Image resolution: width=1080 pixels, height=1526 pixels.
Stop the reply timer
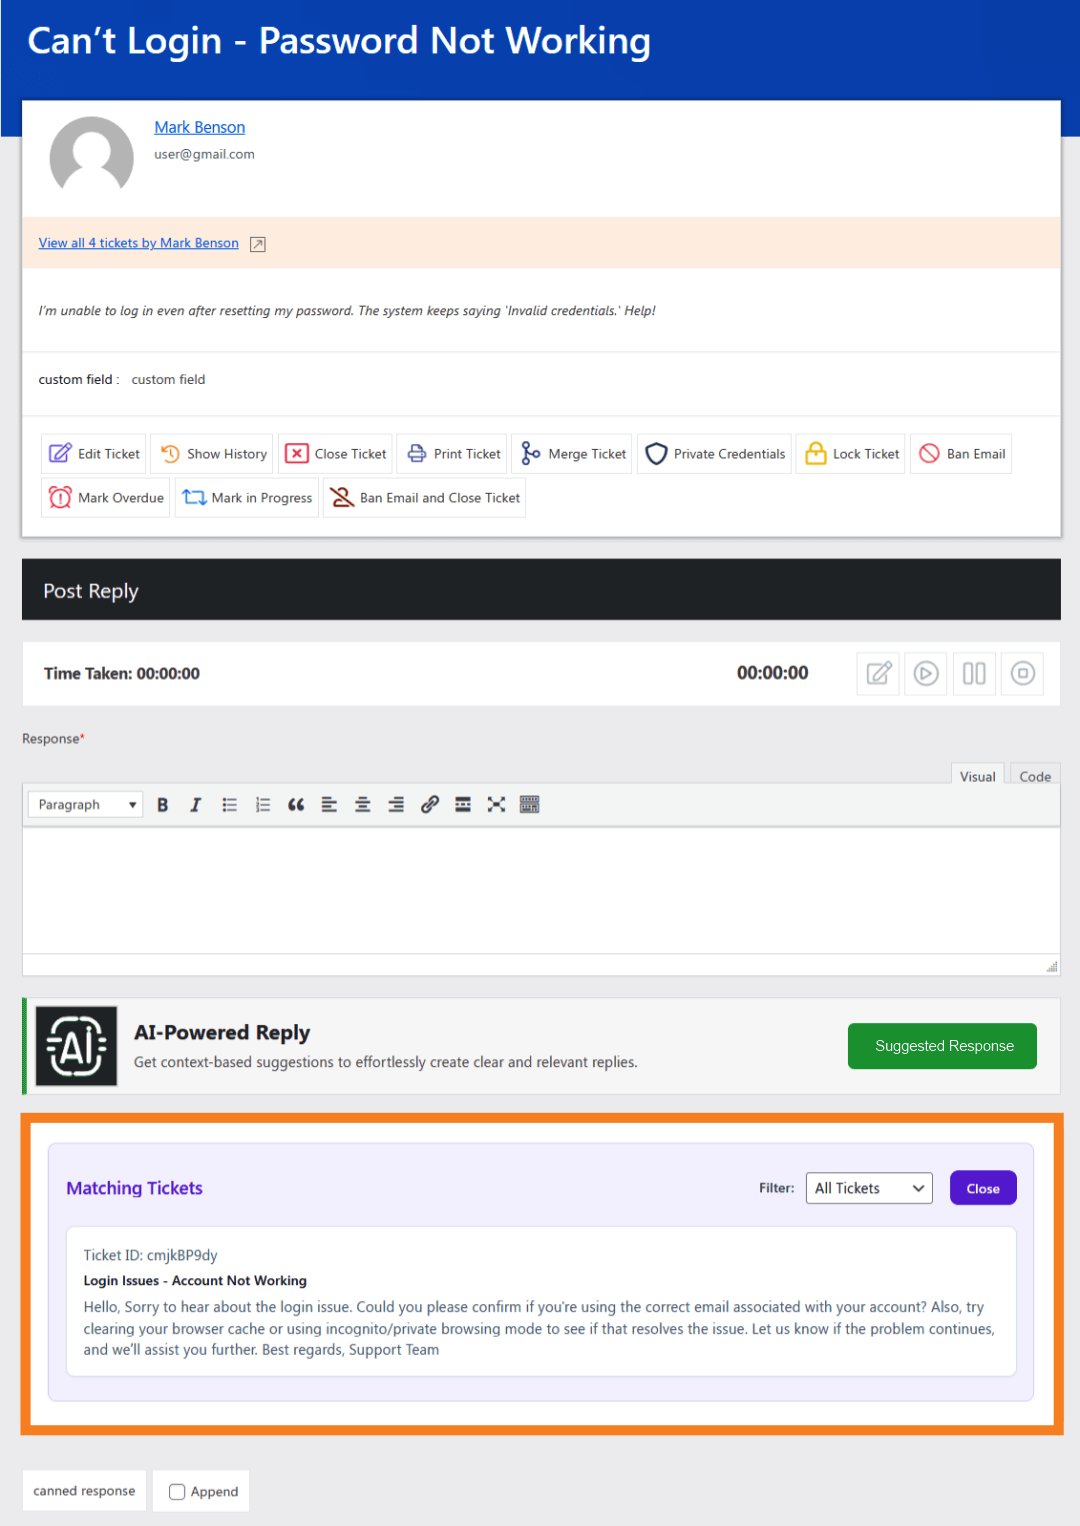pyautogui.click(x=1022, y=674)
